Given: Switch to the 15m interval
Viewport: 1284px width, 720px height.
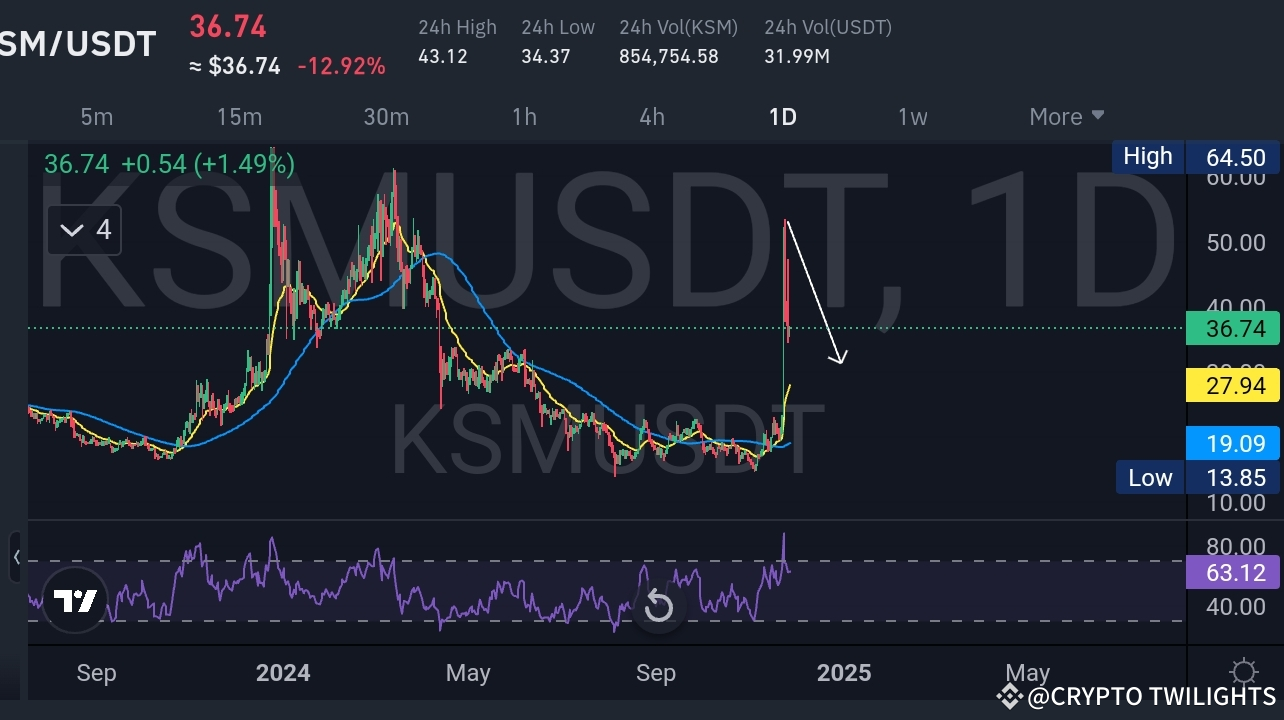Looking at the screenshot, I should [x=239, y=116].
